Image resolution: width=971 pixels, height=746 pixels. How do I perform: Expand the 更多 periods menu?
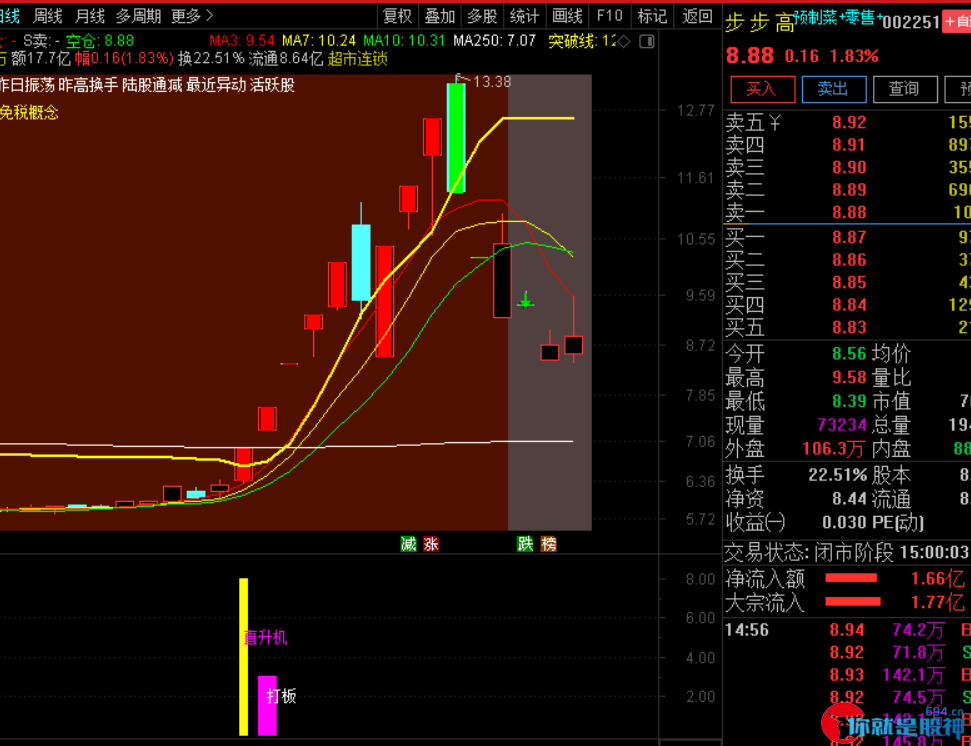(x=192, y=16)
